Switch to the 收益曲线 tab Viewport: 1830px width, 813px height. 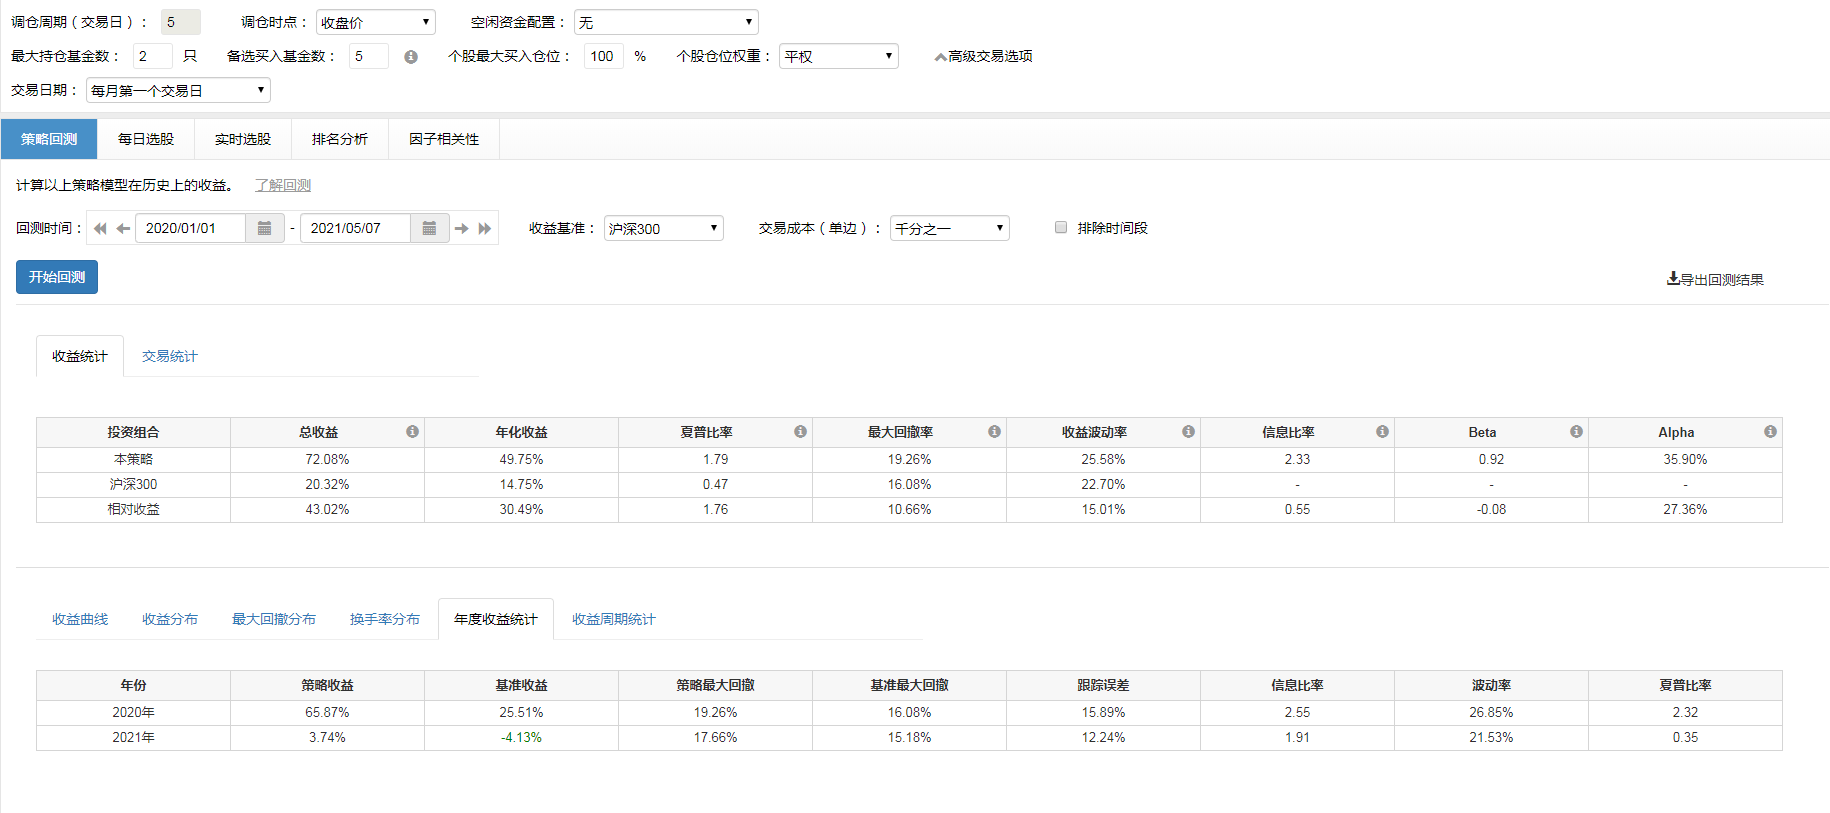pyautogui.click(x=80, y=619)
